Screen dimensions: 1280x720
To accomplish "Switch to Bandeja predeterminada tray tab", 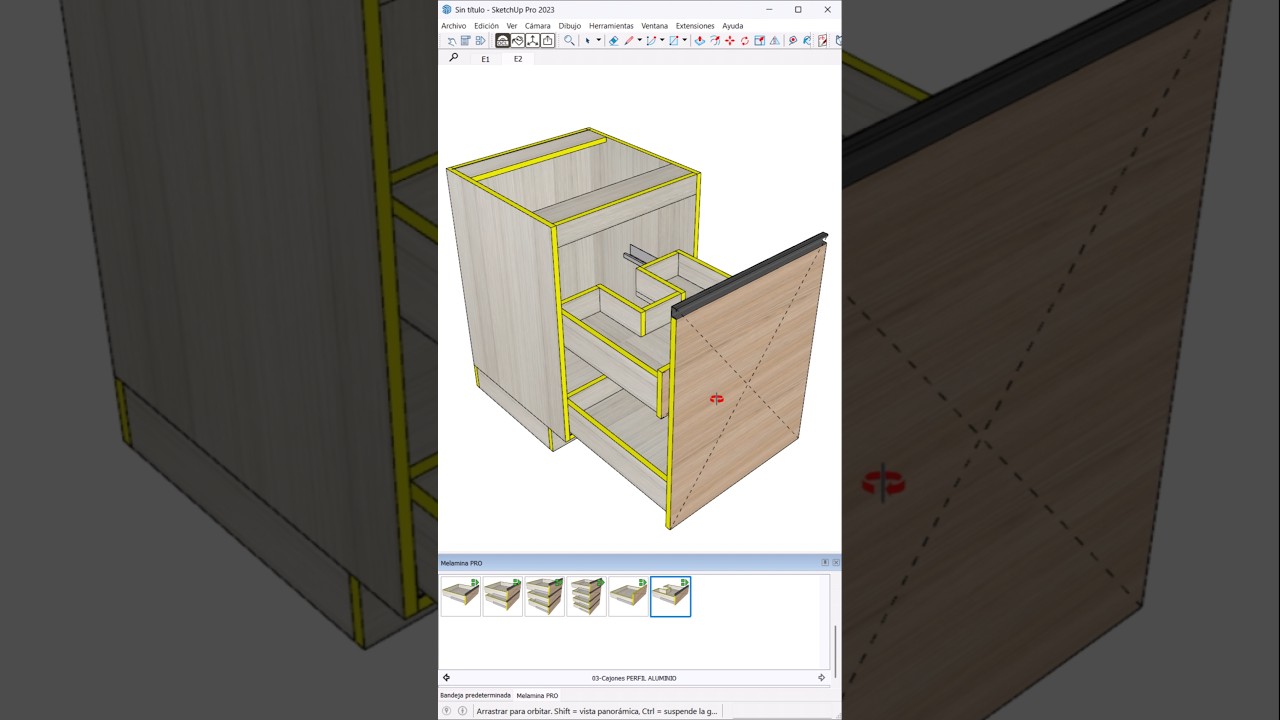I will [476, 695].
